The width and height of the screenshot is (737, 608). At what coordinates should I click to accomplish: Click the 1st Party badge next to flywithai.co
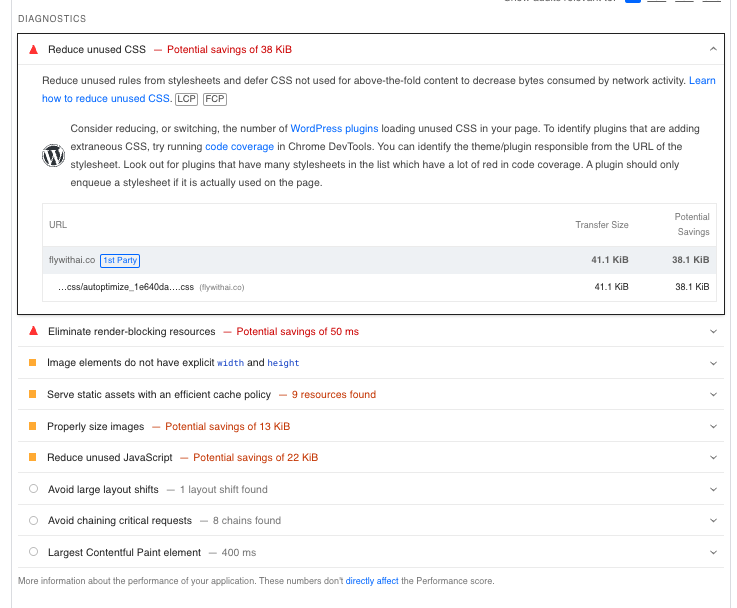[120, 260]
